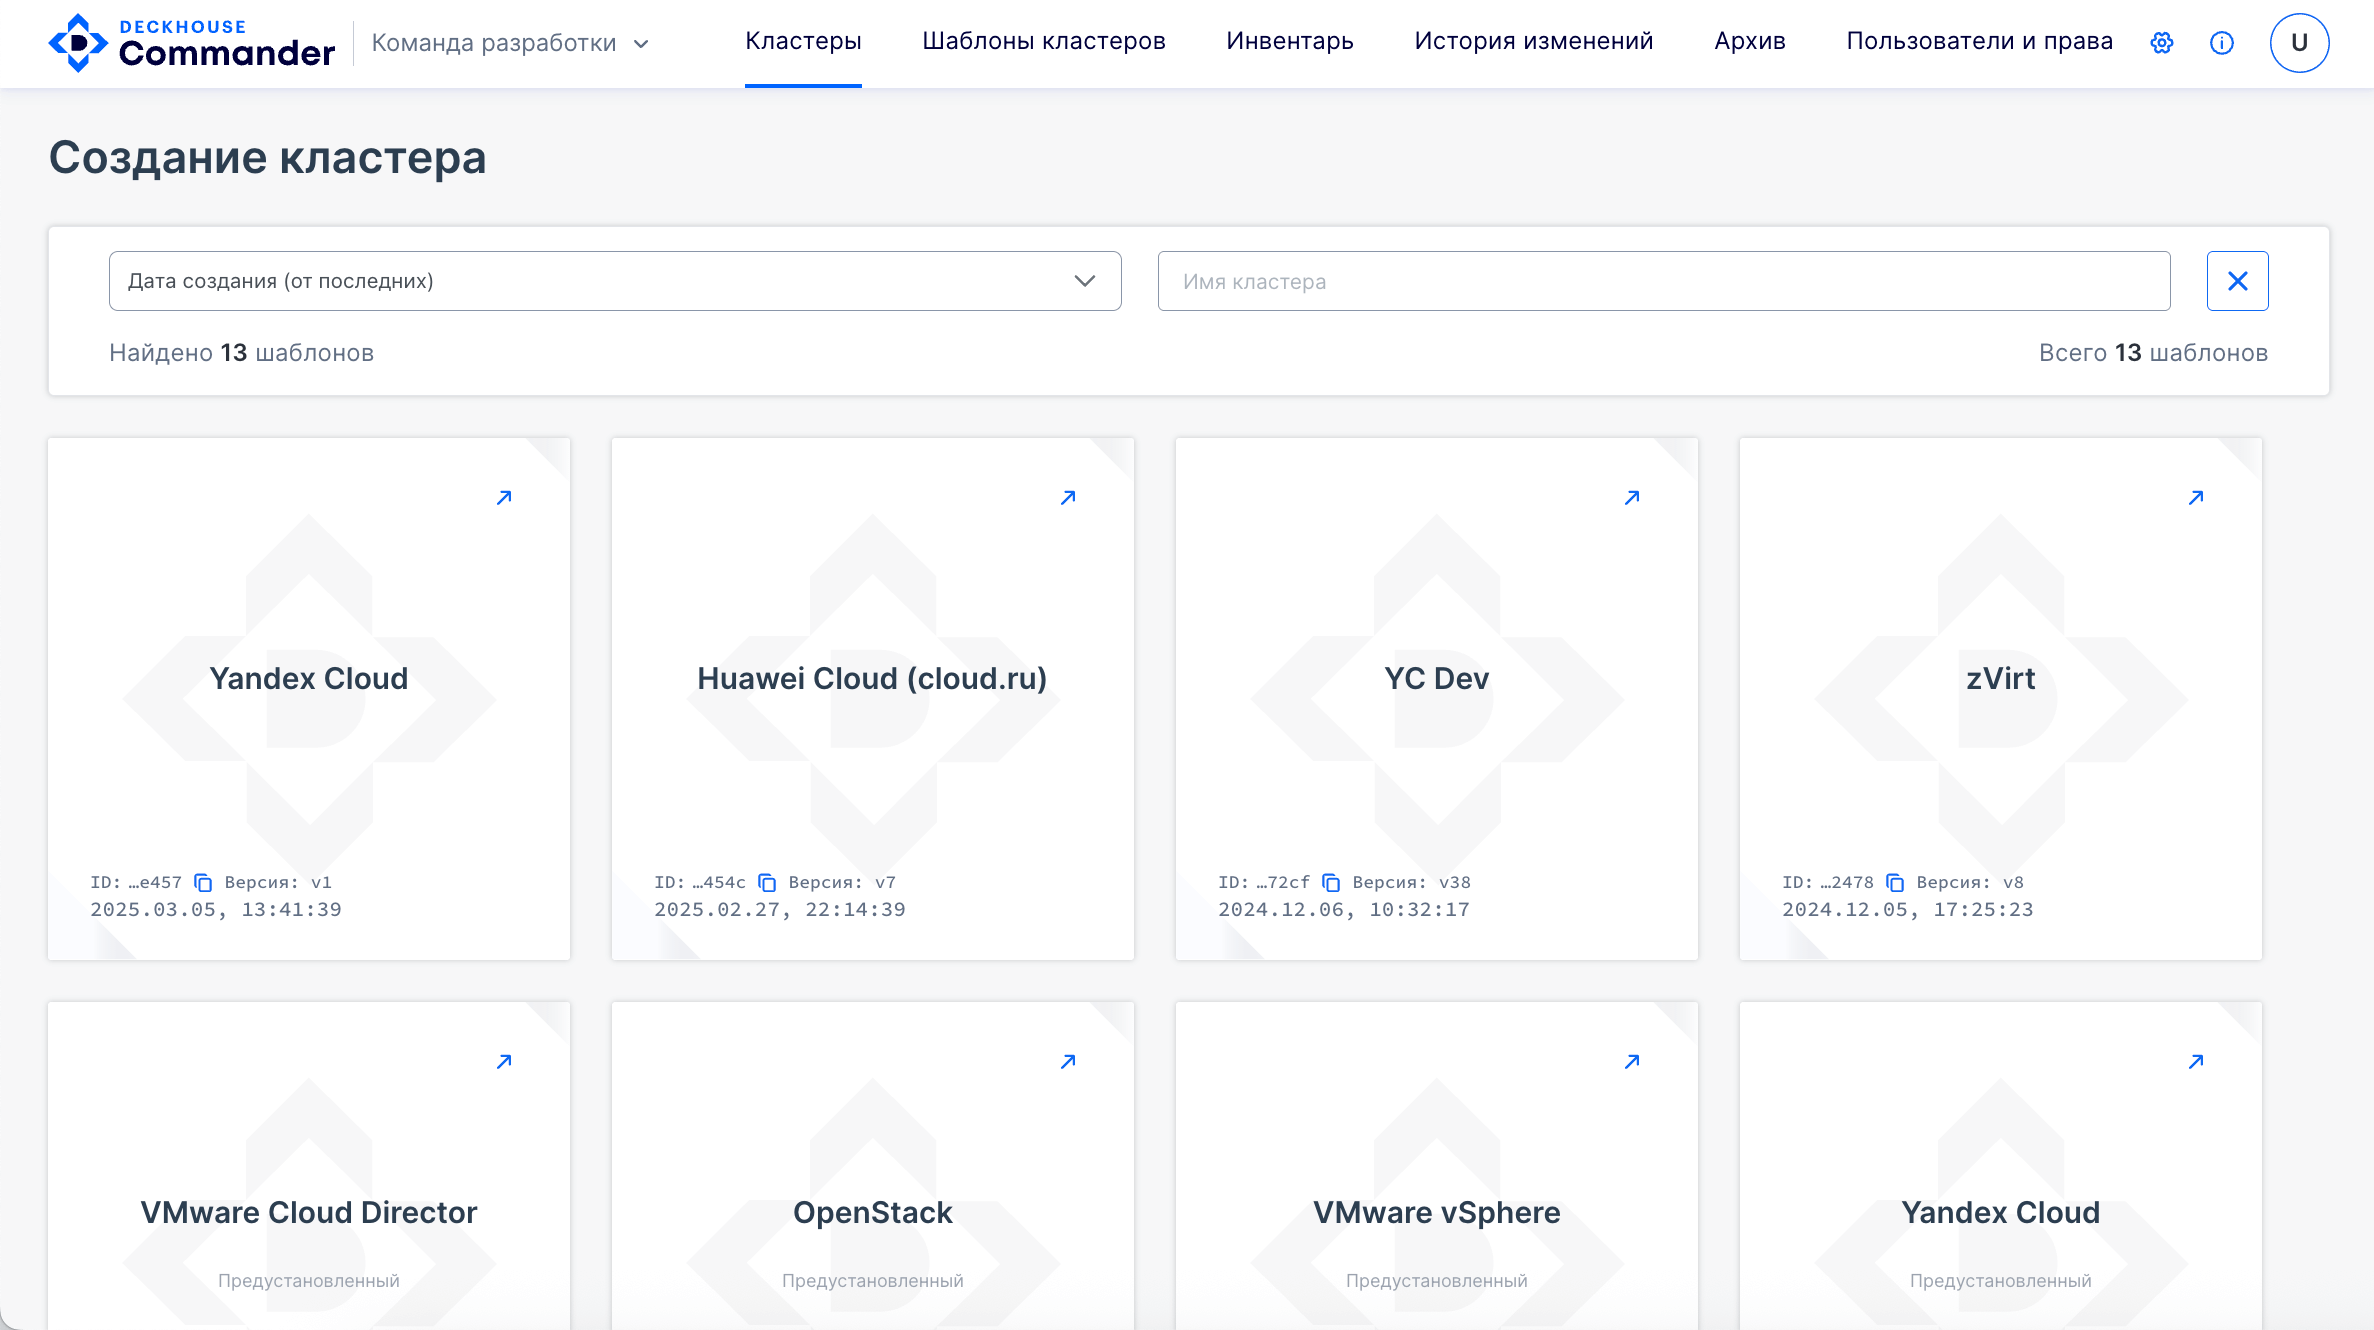Open the Deckhouse Commander logo home link
The image size is (2374, 1330).
pyautogui.click(x=191, y=43)
